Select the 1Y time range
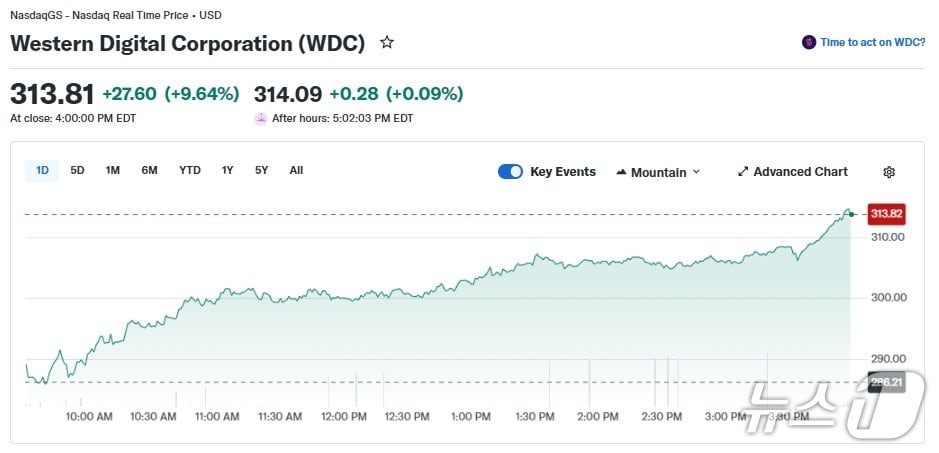The image size is (939, 453). (228, 170)
